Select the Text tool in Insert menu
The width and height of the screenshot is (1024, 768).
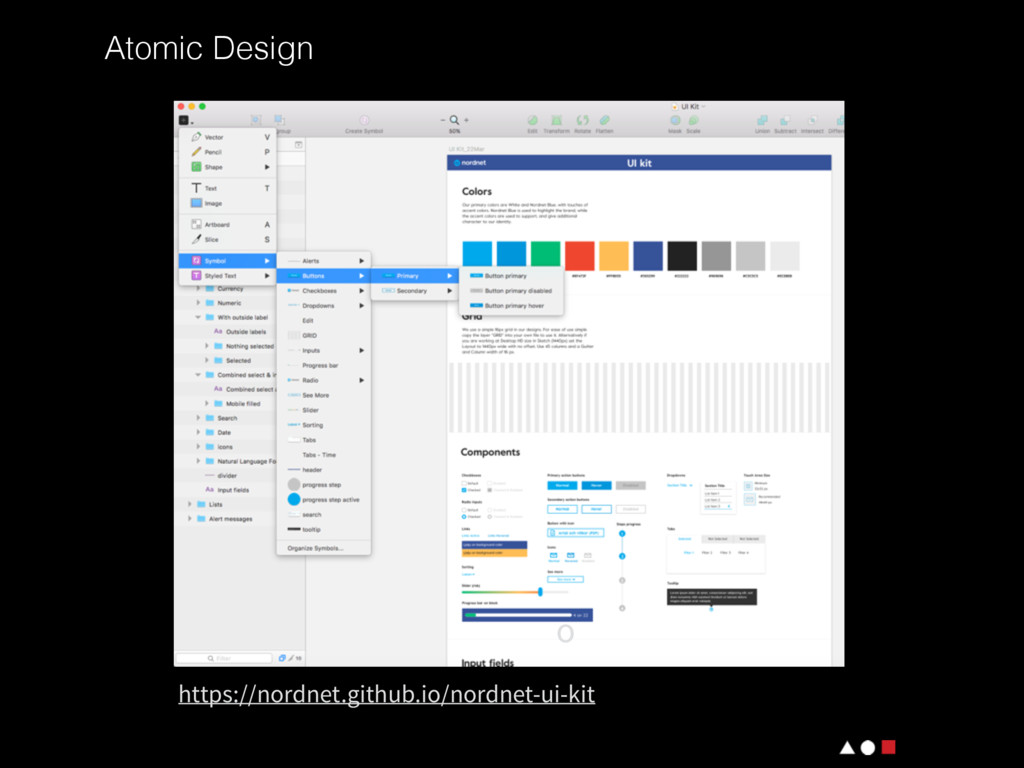[228, 188]
